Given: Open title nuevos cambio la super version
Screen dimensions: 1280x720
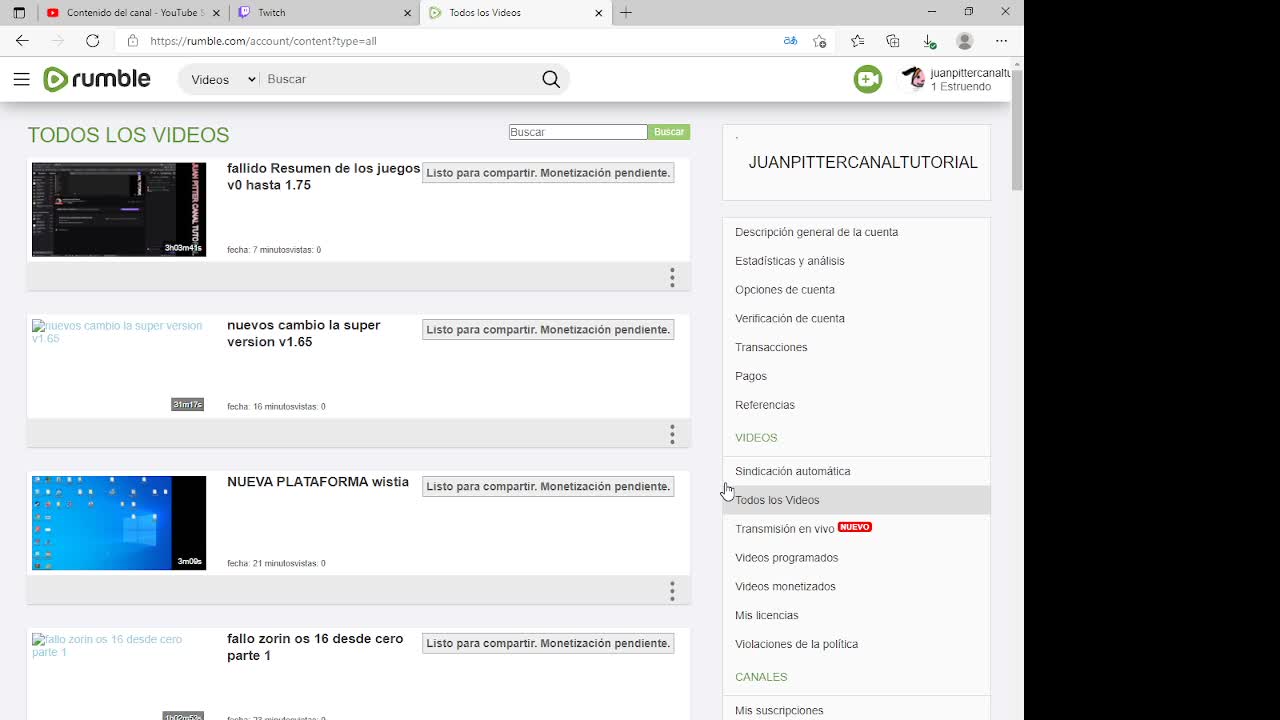Looking at the screenshot, I should pyautogui.click(x=304, y=334).
